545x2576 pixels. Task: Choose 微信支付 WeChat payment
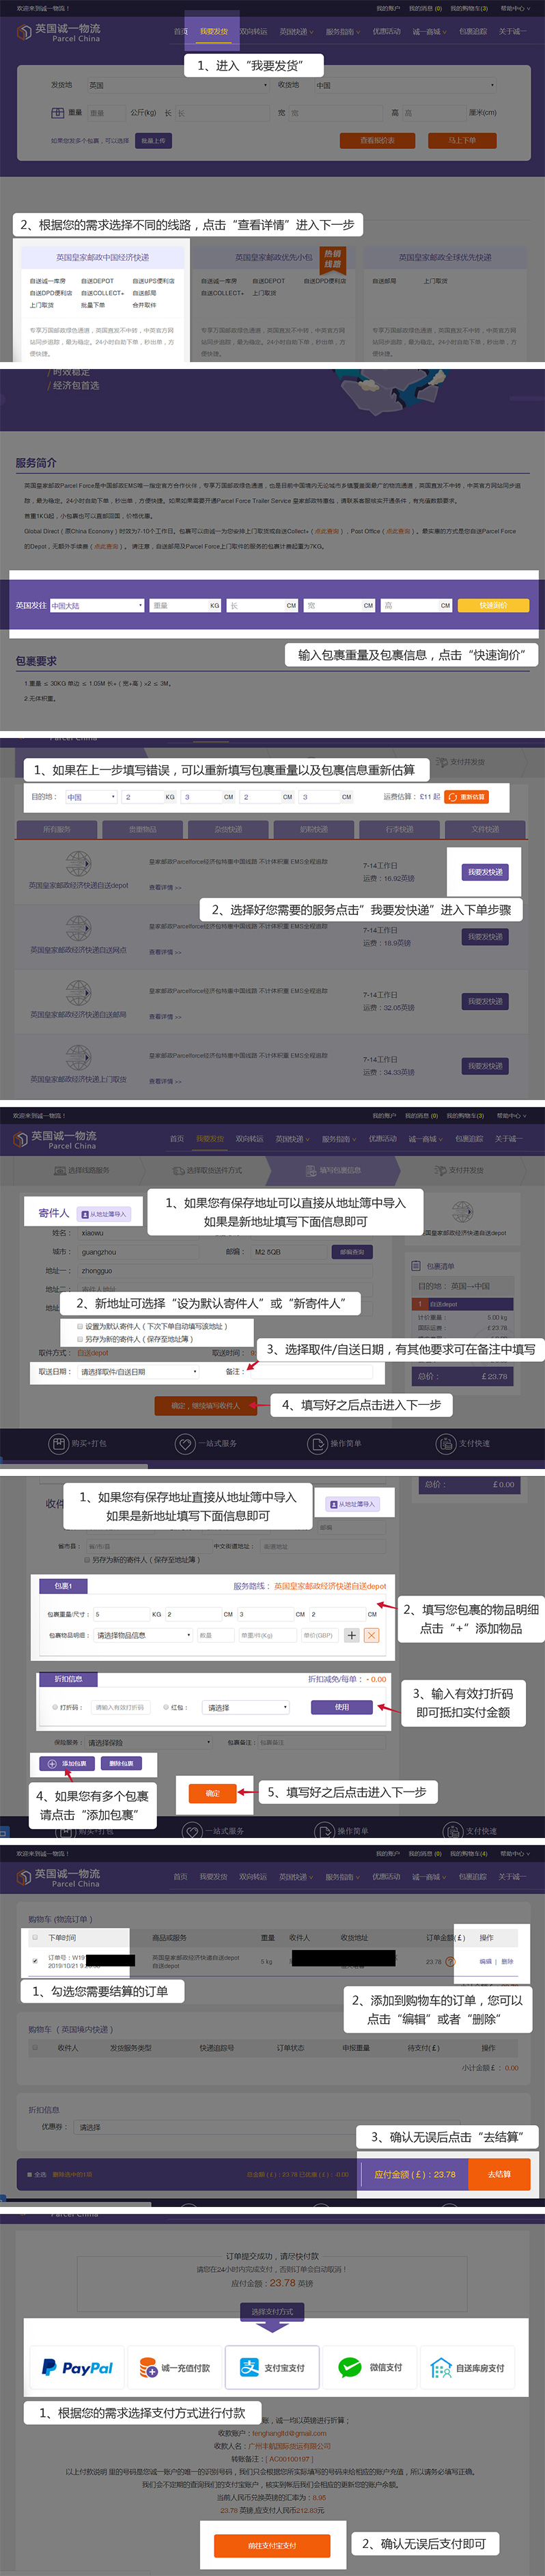[369, 2367]
